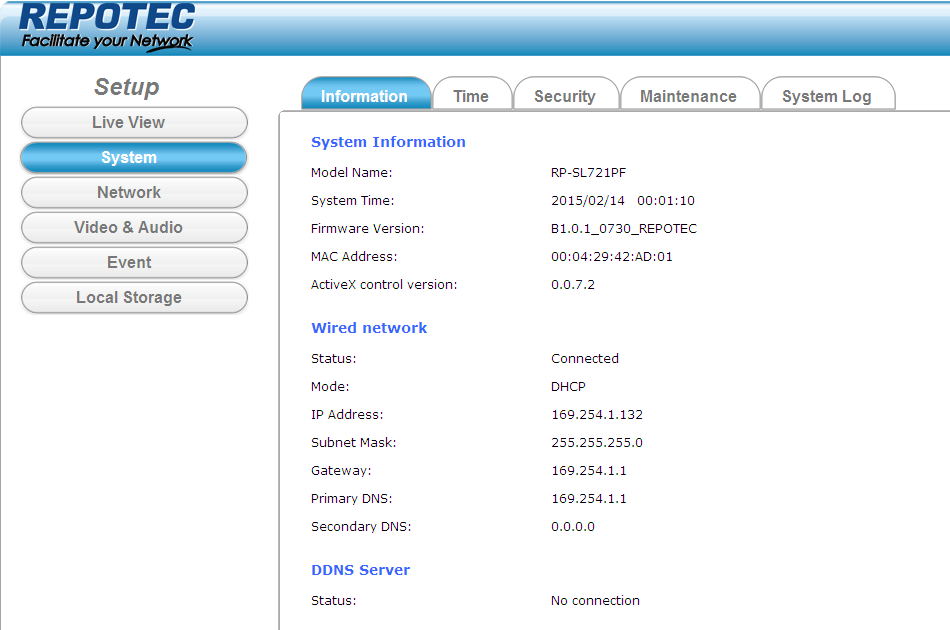Click the System Information section heading
The image size is (950, 630).
[388, 142]
